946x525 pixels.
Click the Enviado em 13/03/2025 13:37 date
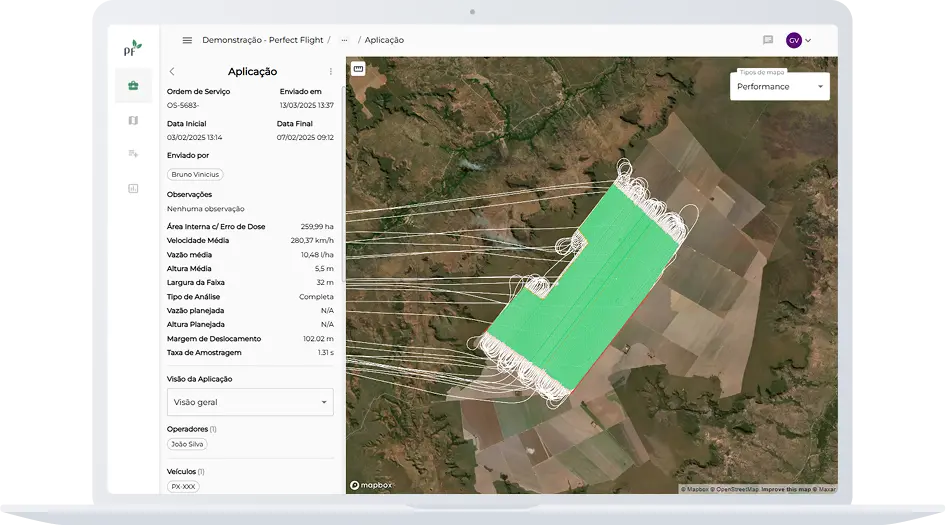pos(306,105)
